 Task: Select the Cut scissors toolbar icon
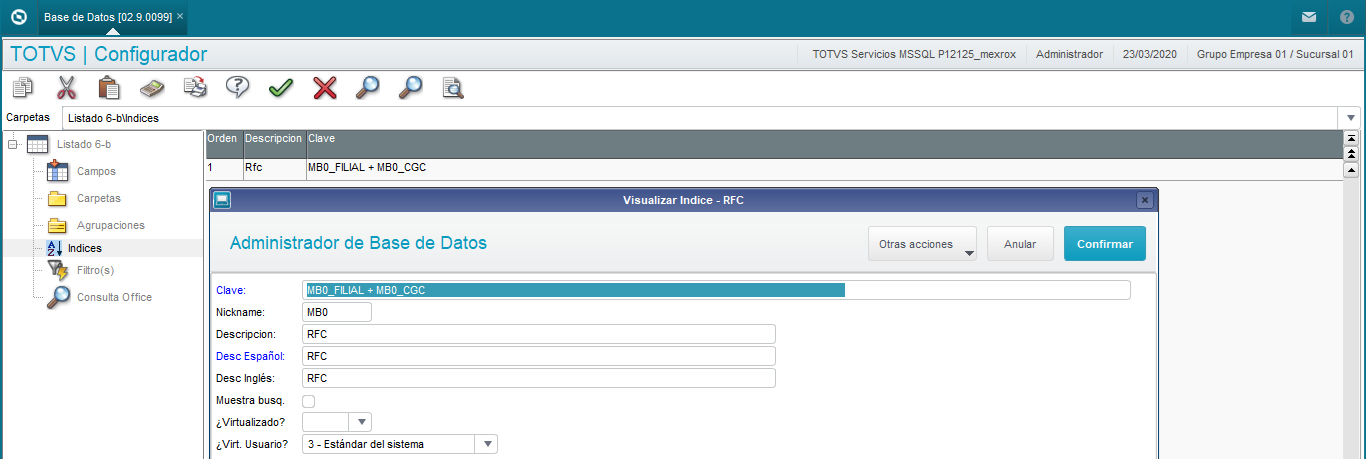click(x=66, y=88)
